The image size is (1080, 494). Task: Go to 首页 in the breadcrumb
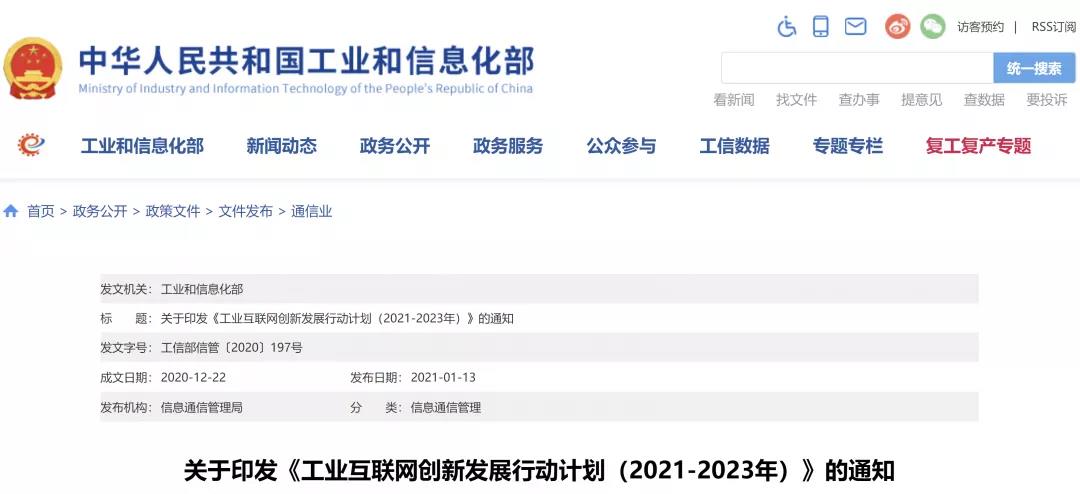[x=41, y=212]
